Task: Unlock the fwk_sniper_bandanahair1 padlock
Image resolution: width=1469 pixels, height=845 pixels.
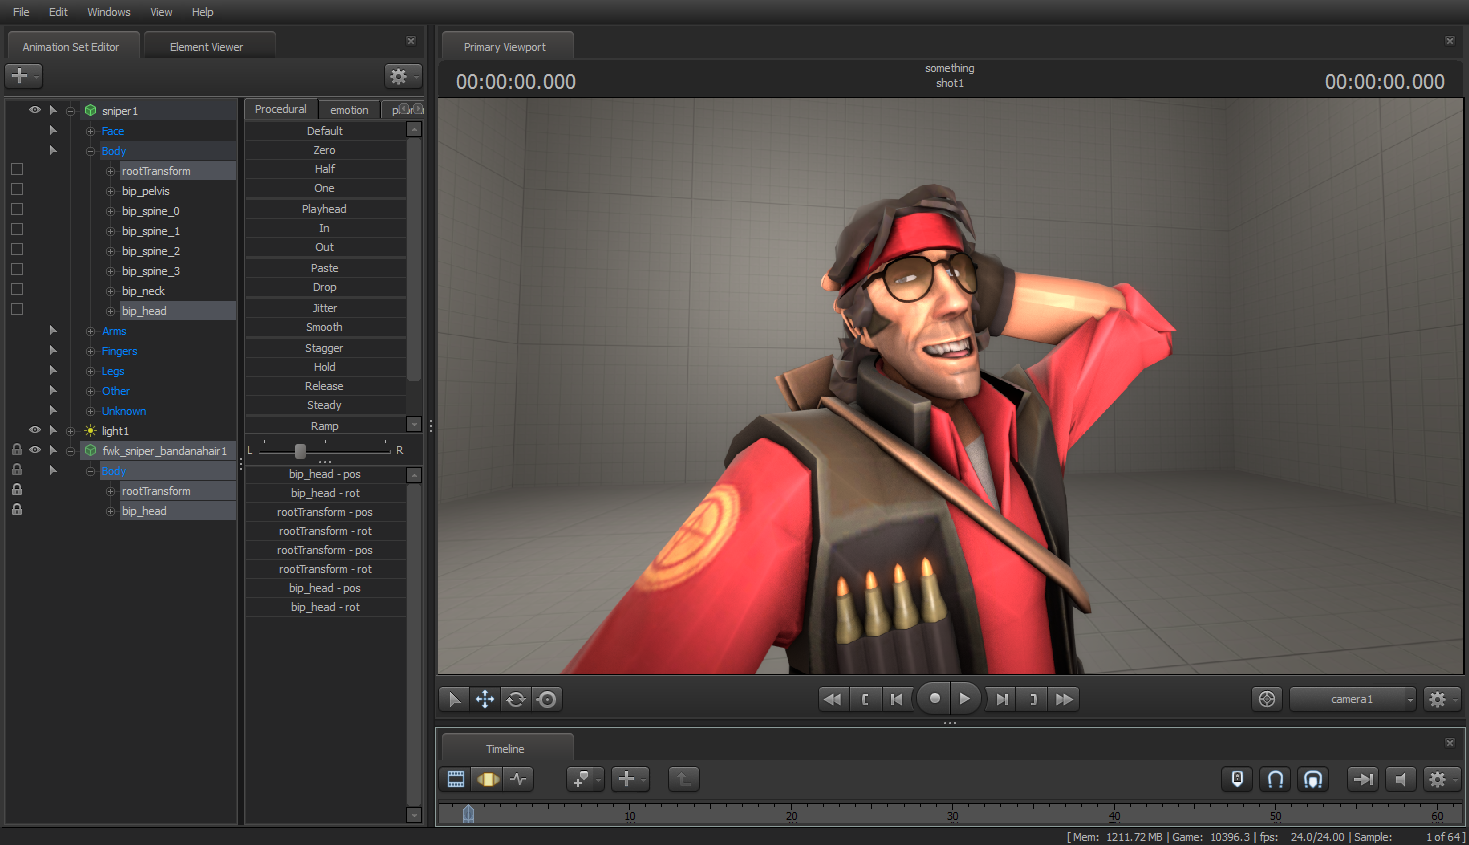Action: click(17, 450)
